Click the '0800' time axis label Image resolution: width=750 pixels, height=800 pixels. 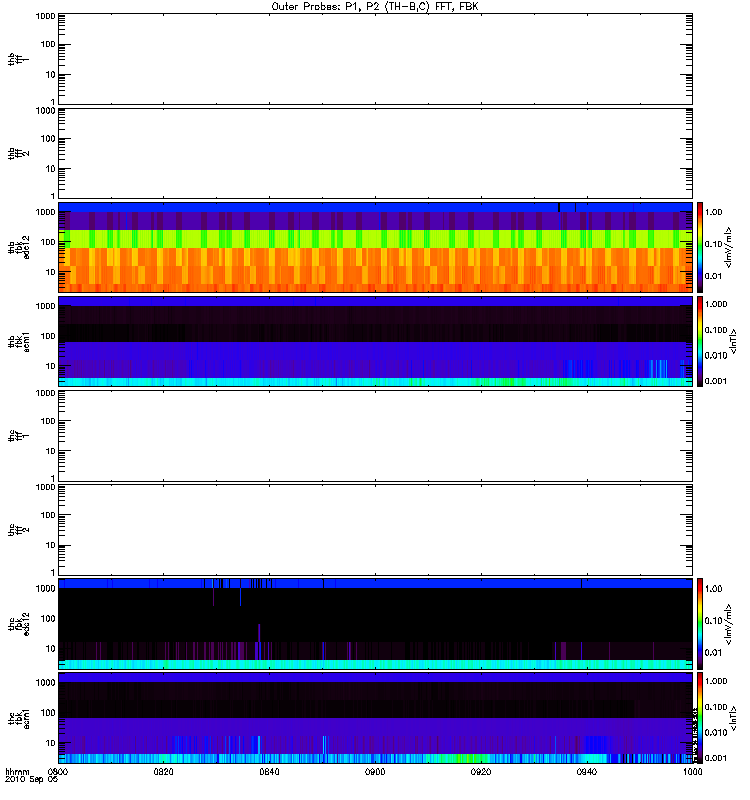pyautogui.click(x=58, y=772)
